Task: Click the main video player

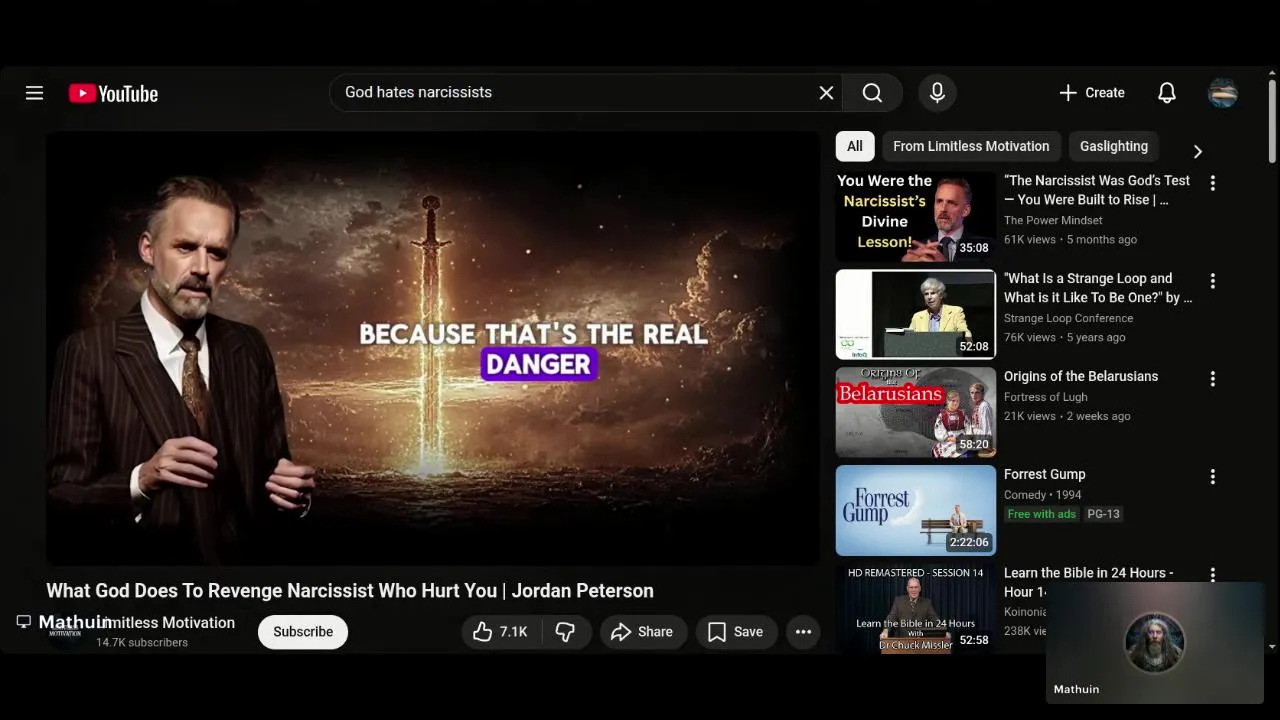Action: point(433,348)
